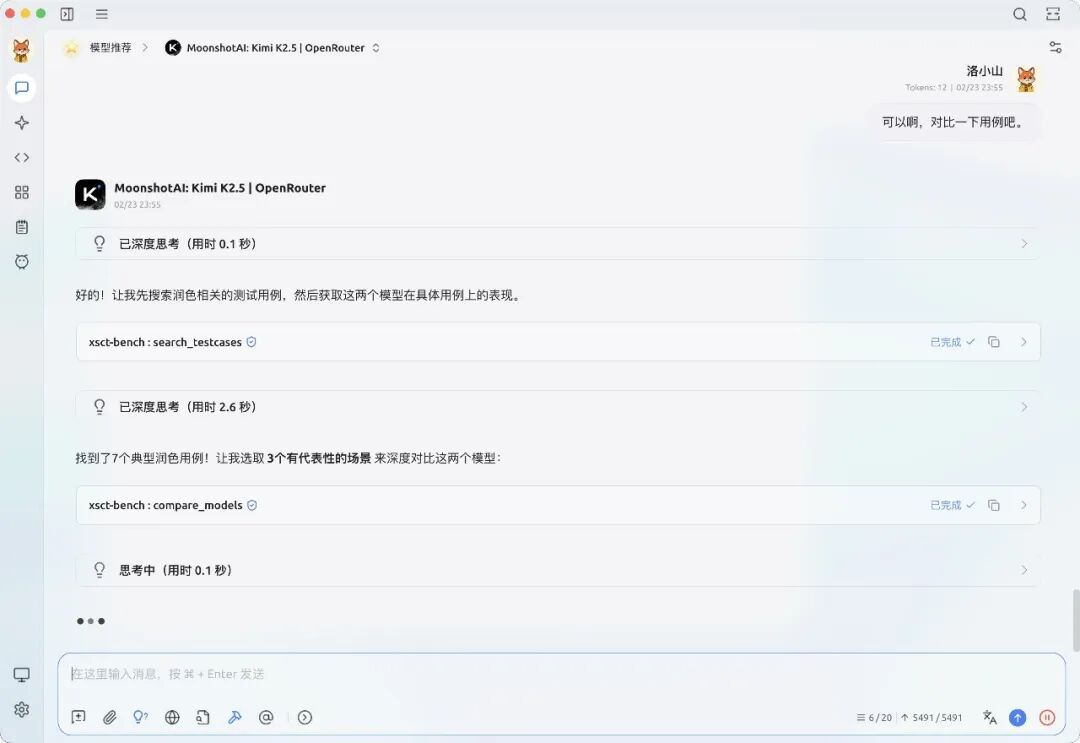
Task: Click the translate icon near send button
Action: 988,717
